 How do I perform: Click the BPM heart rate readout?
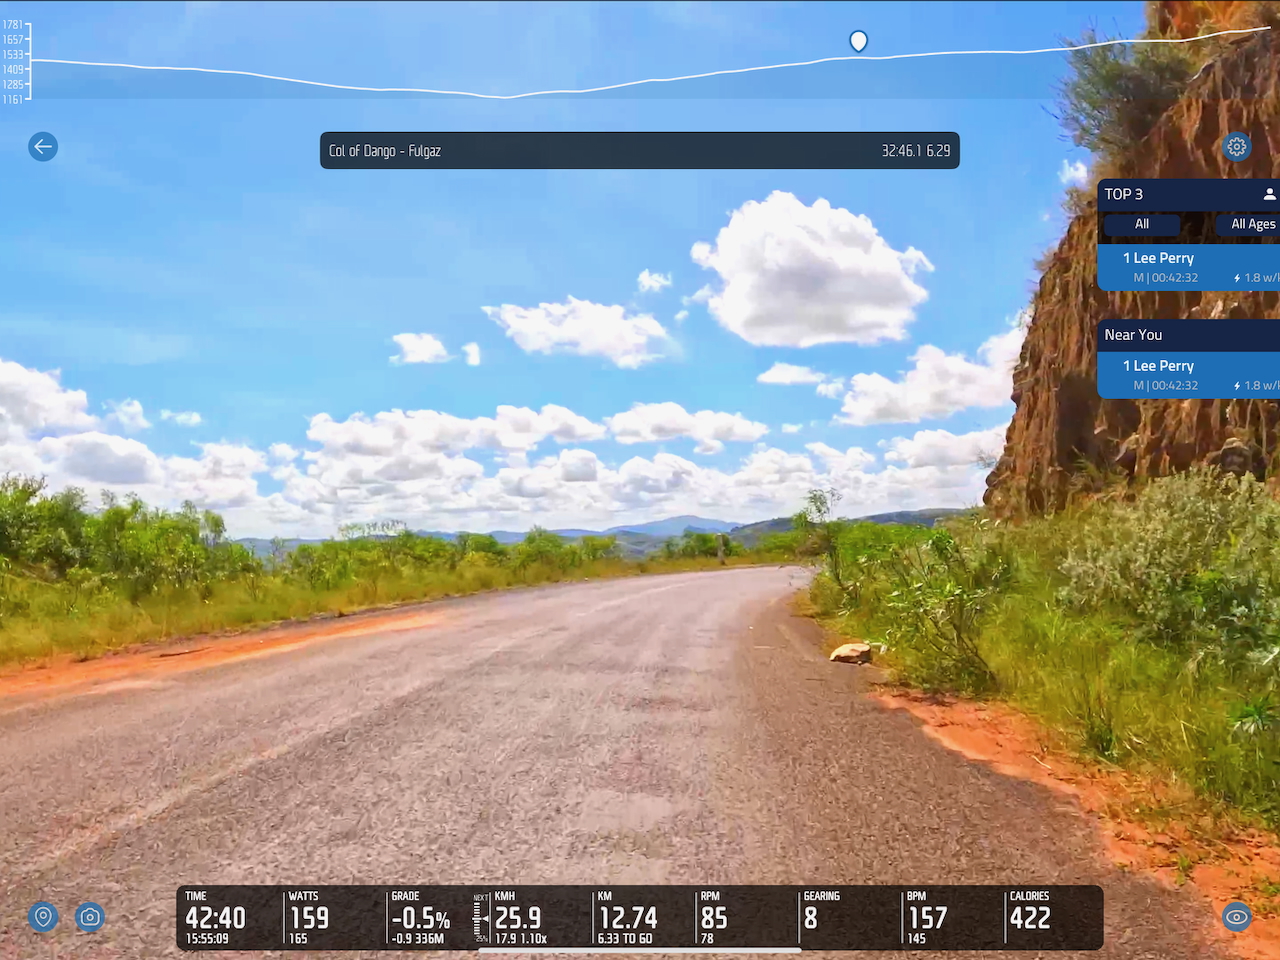coord(927,917)
